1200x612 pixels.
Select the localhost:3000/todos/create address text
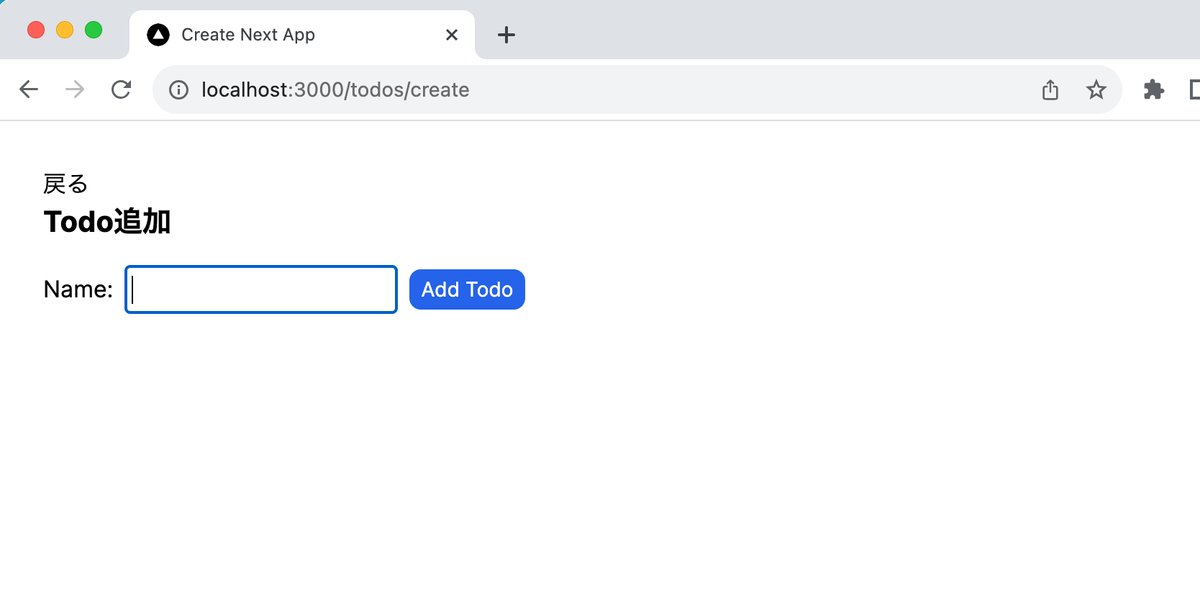point(335,89)
